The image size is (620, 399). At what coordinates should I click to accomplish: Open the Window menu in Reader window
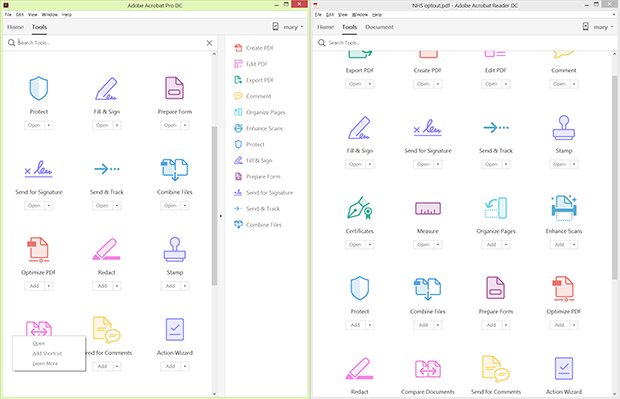[359, 14]
